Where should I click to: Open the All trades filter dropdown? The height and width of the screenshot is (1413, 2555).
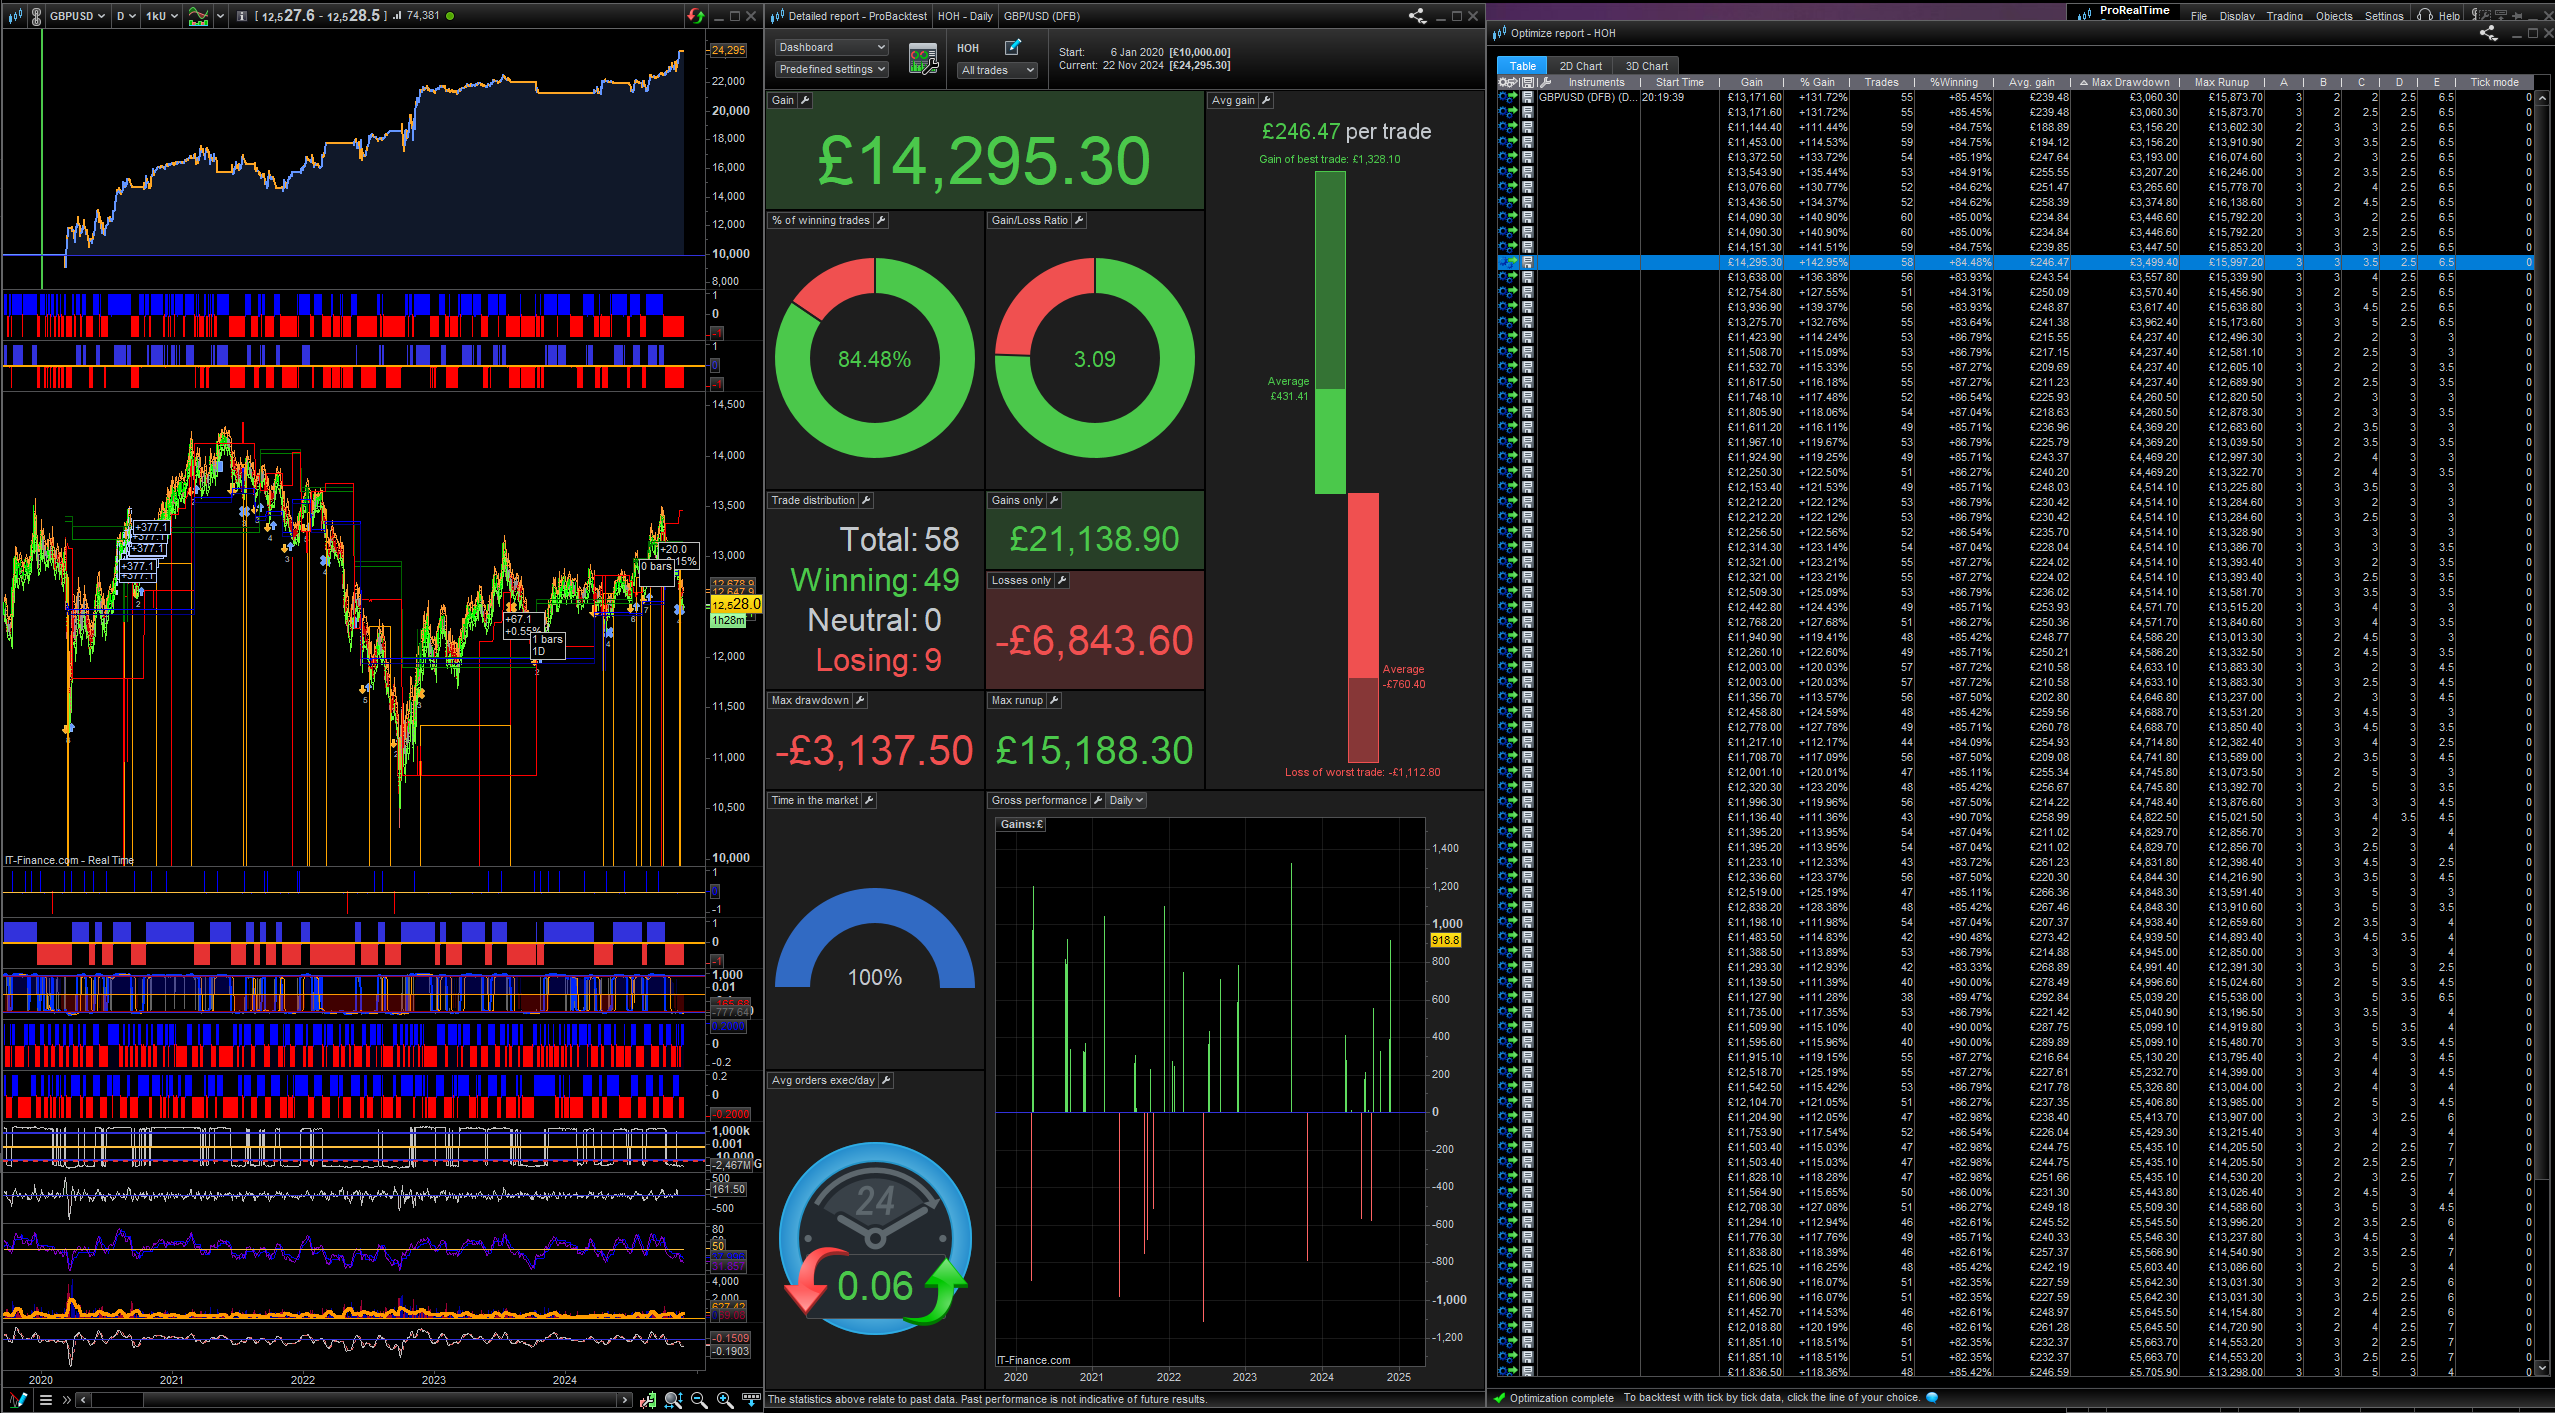point(997,70)
